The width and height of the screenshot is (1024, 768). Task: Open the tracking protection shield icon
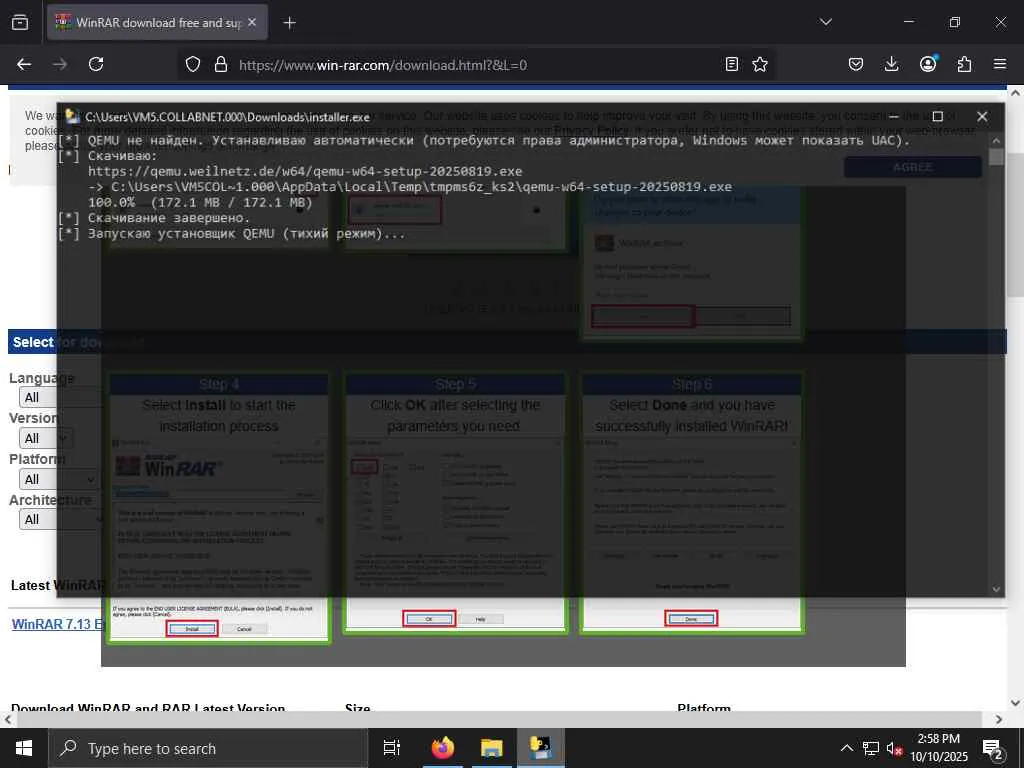(193, 64)
